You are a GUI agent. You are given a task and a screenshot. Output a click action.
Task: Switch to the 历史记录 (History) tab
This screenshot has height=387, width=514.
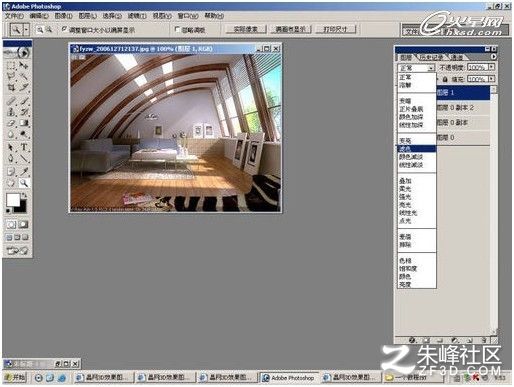[x=431, y=57]
